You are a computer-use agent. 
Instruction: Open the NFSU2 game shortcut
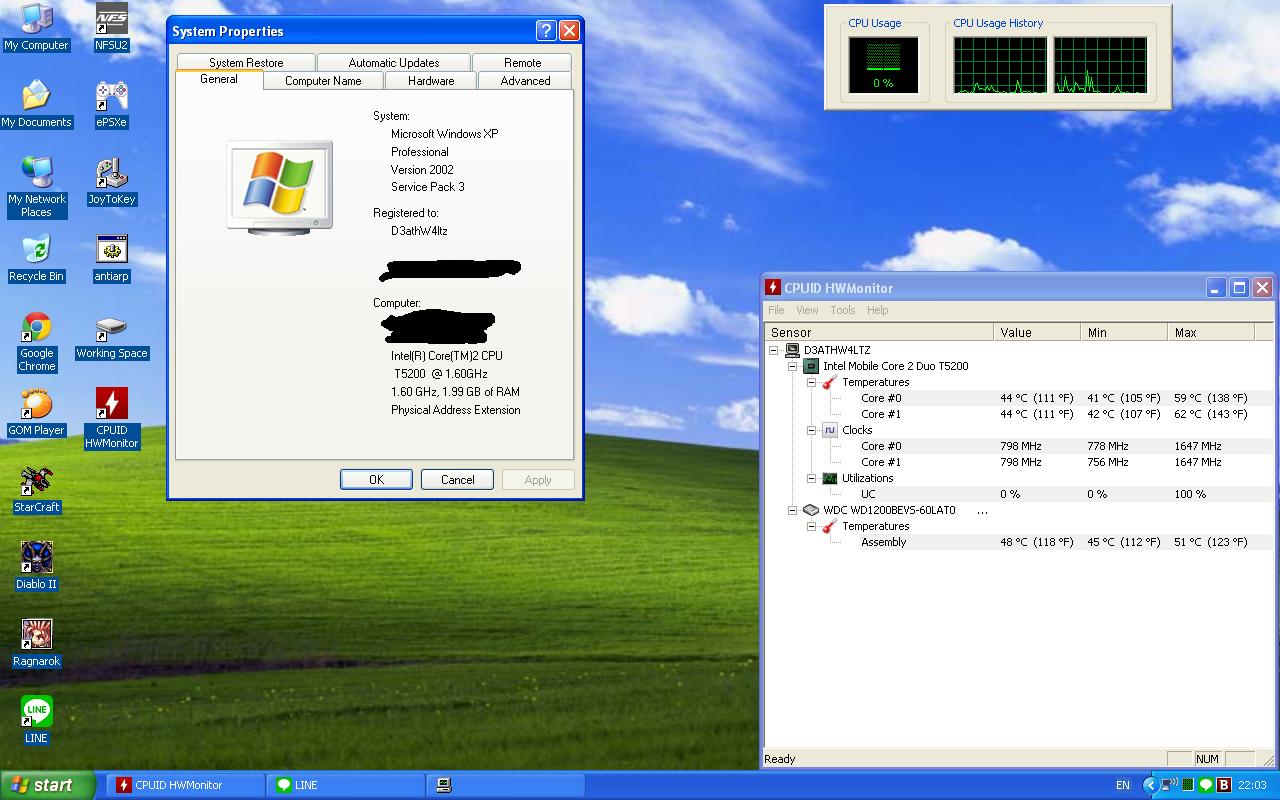pyautogui.click(x=111, y=27)
